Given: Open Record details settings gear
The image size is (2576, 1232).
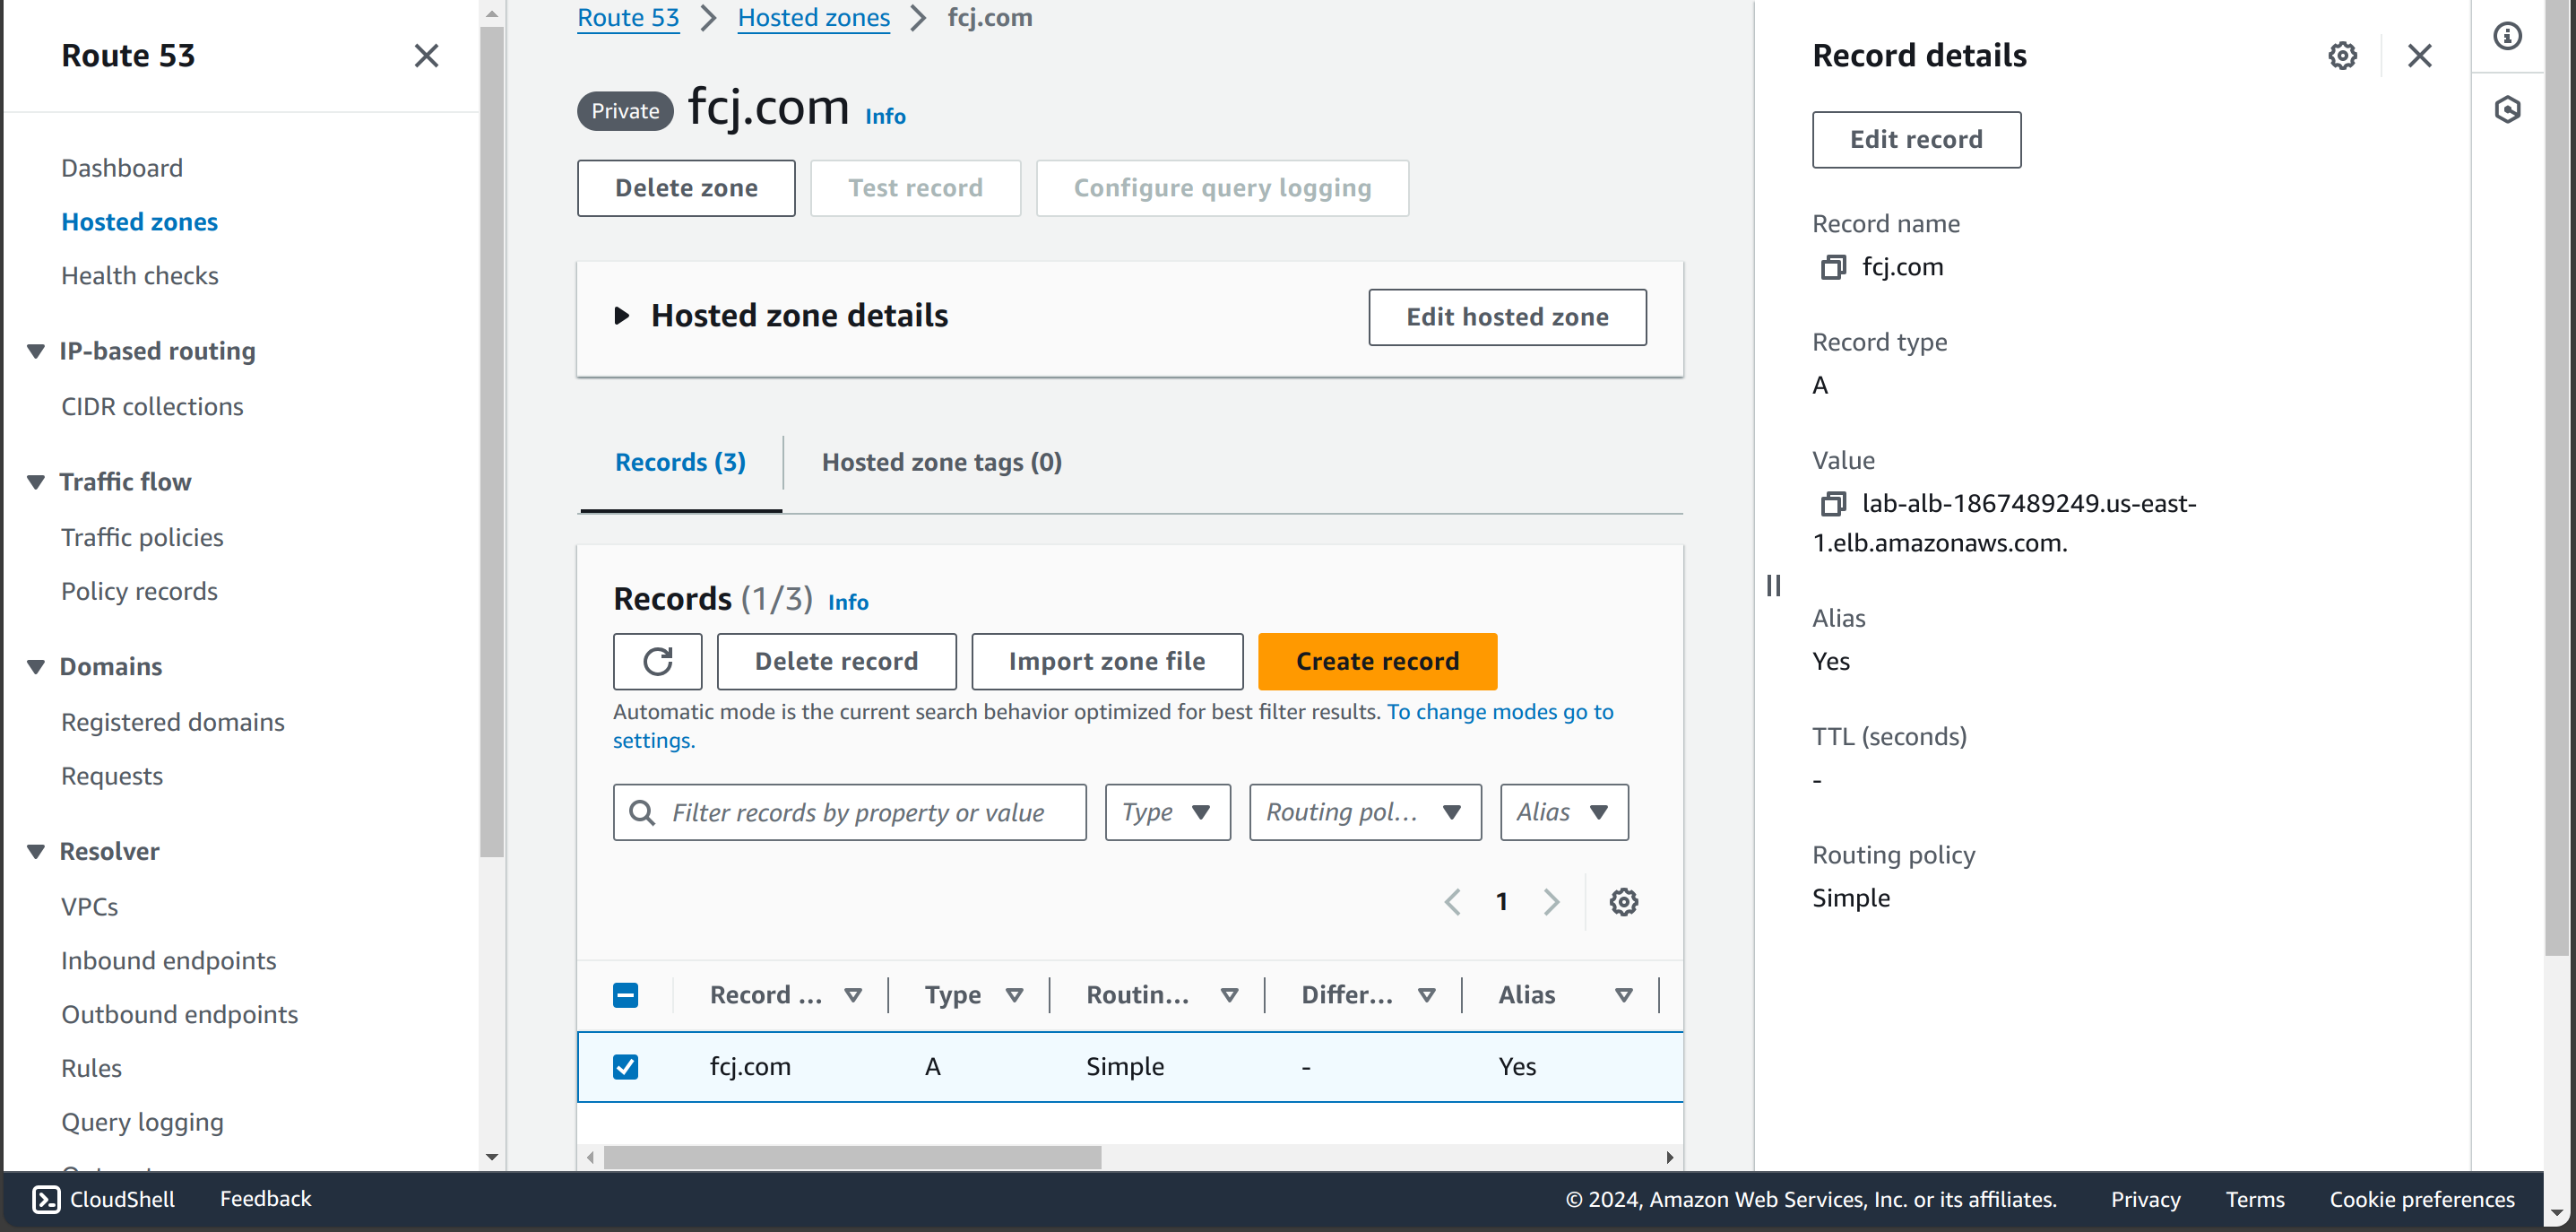Looking at the screenshot, I should (x=2342, y=56).
